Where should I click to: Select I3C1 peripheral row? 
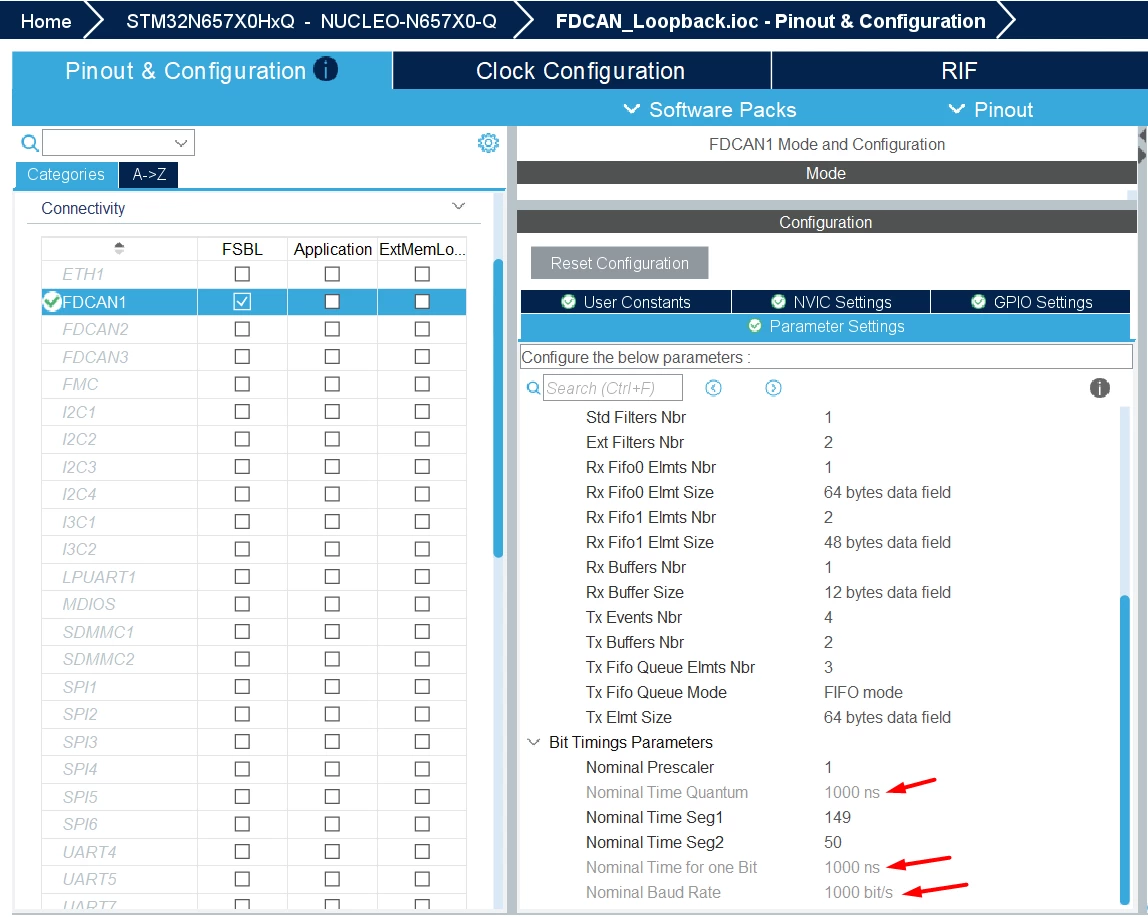(x=79, y=521)
